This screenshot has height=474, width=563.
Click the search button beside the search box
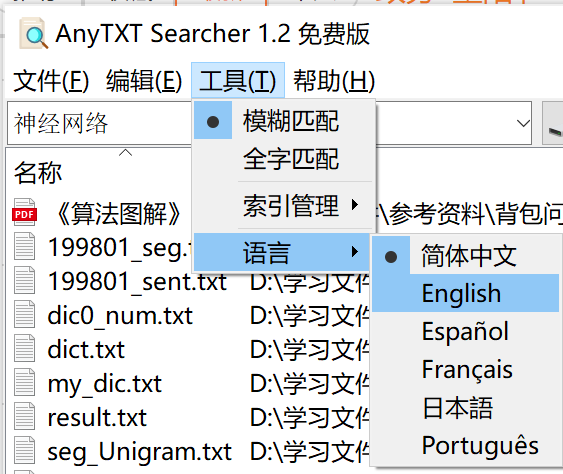553,123
